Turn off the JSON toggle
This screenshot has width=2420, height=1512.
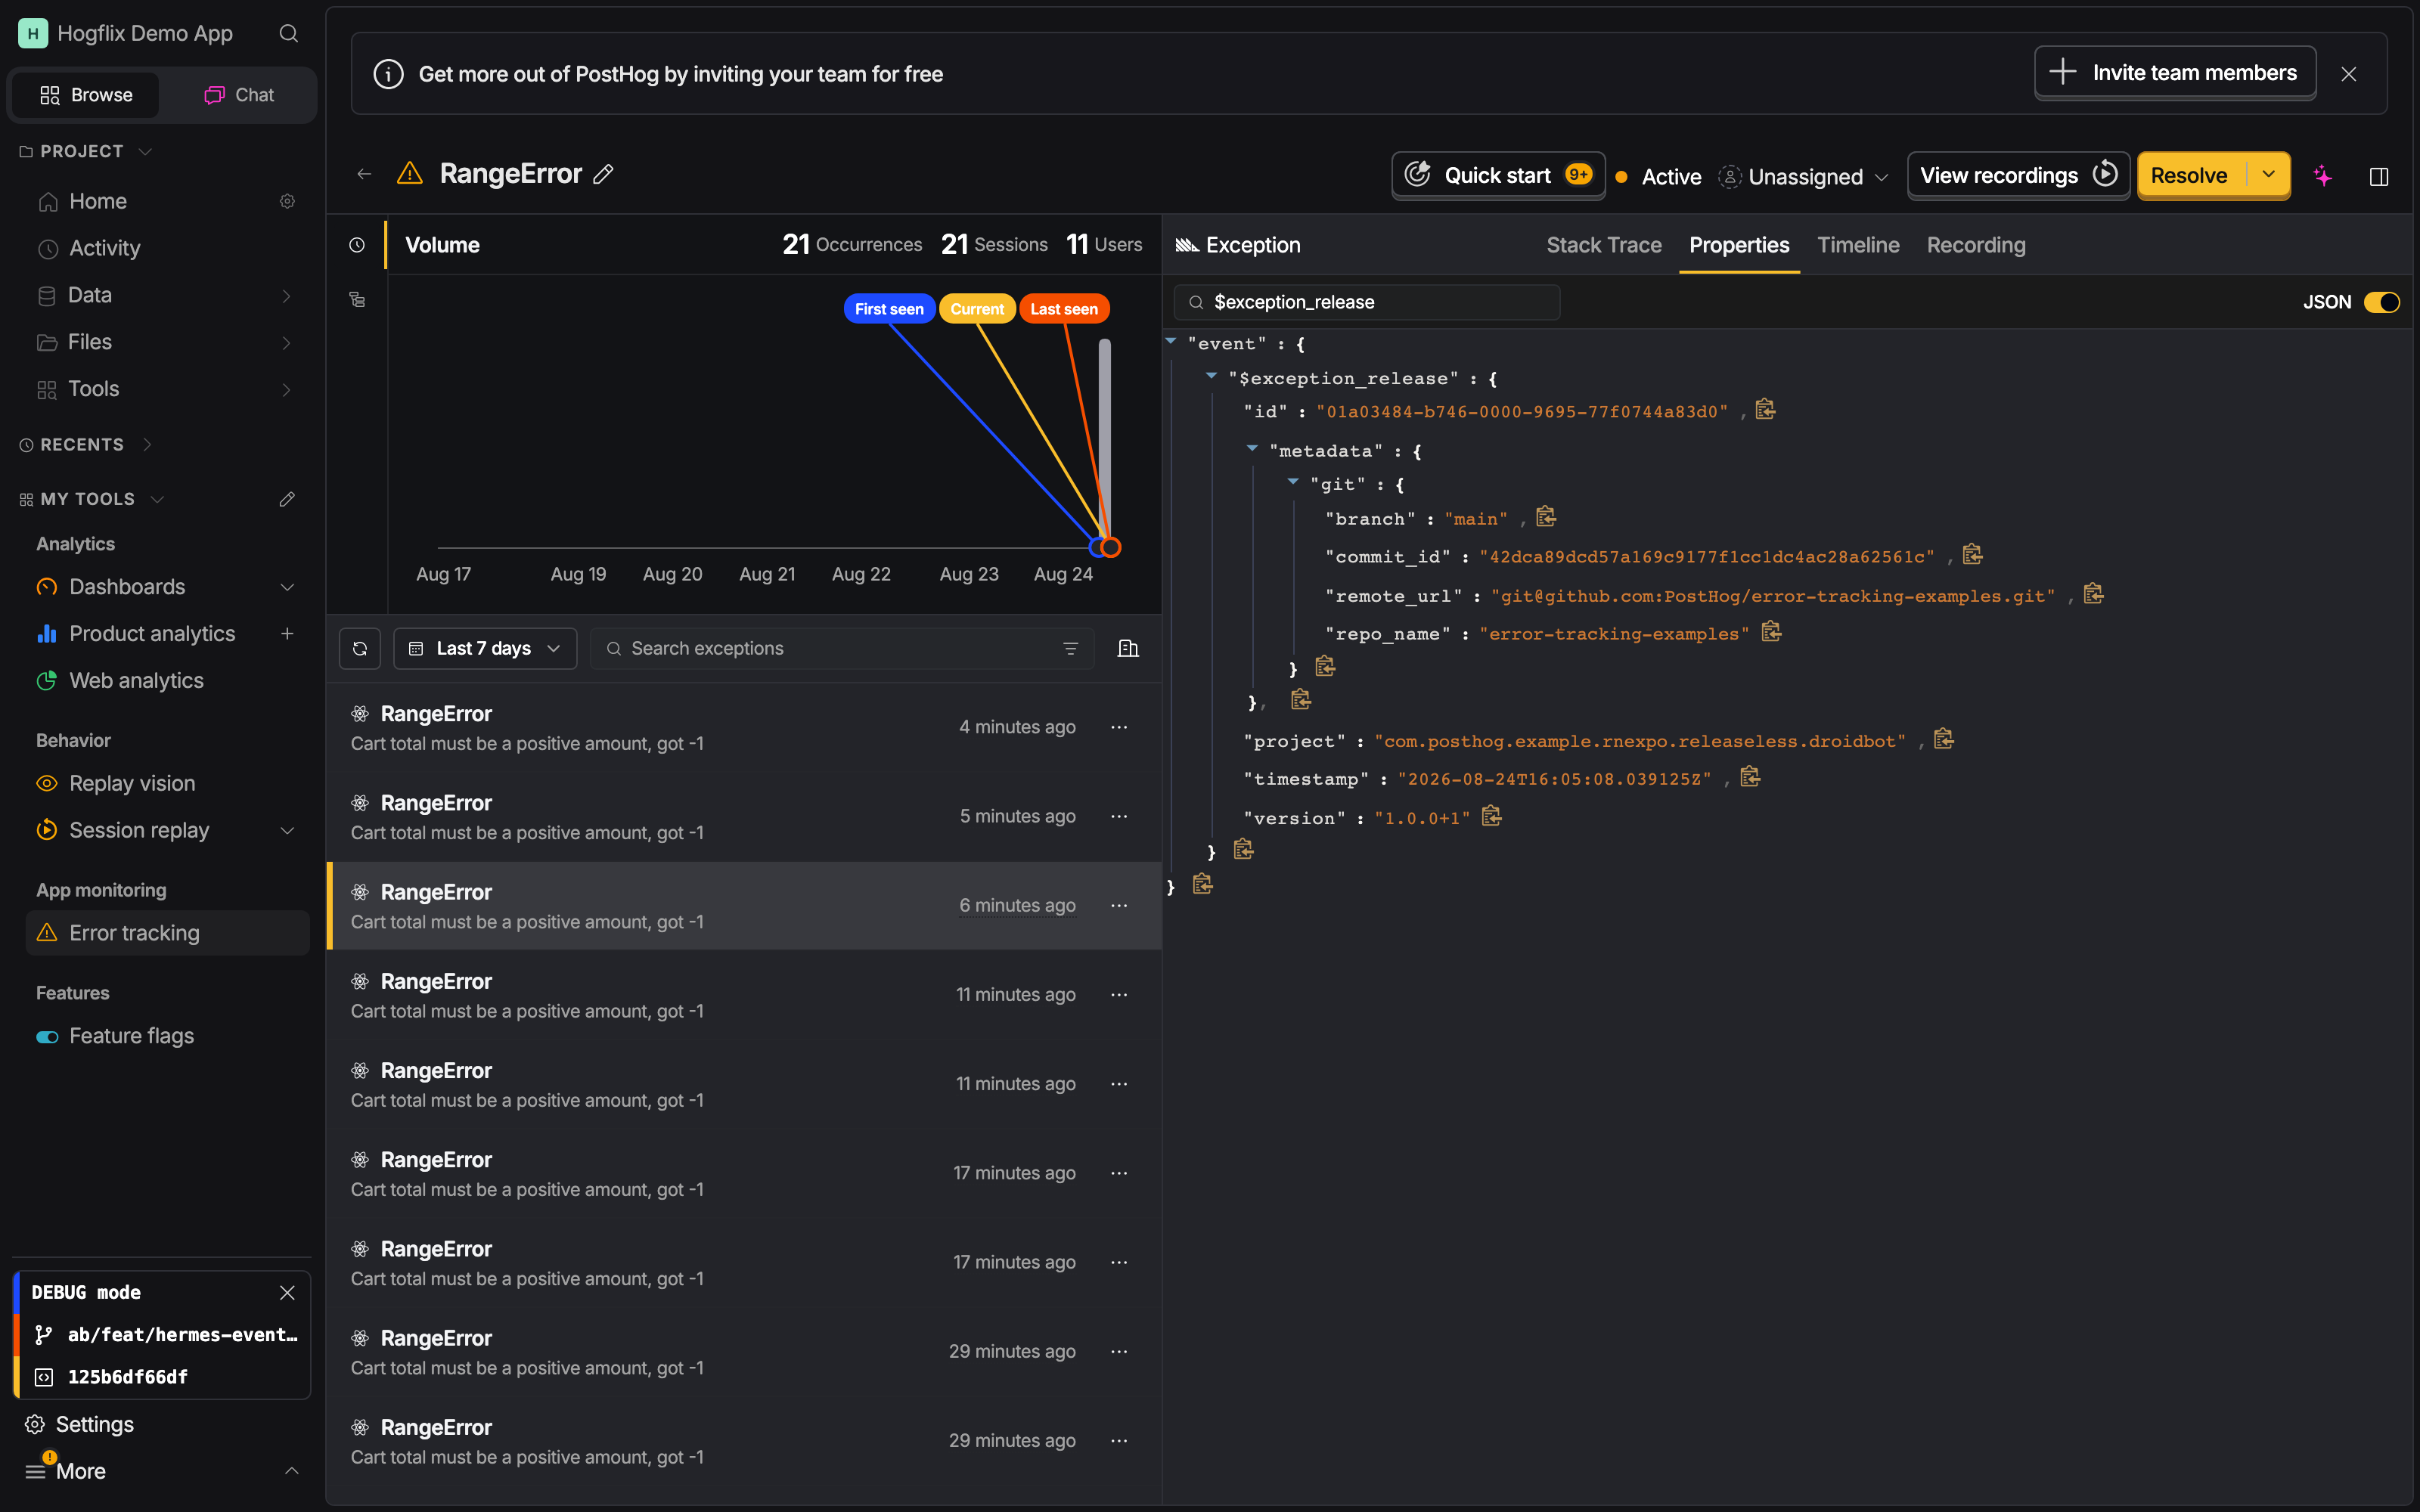pos(2381,302)
